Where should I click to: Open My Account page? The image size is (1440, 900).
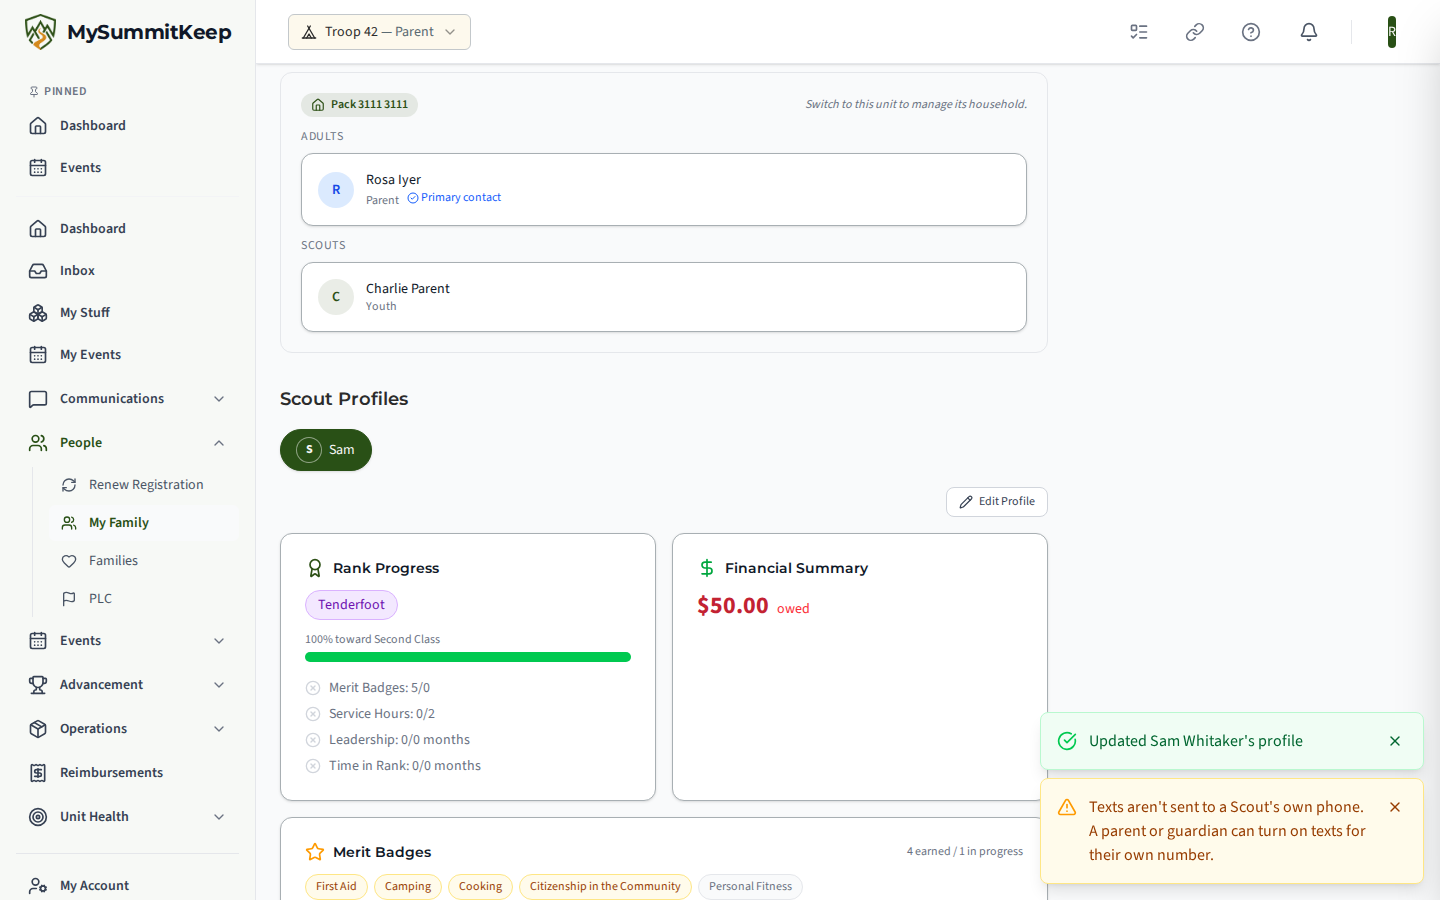[128, 886]
